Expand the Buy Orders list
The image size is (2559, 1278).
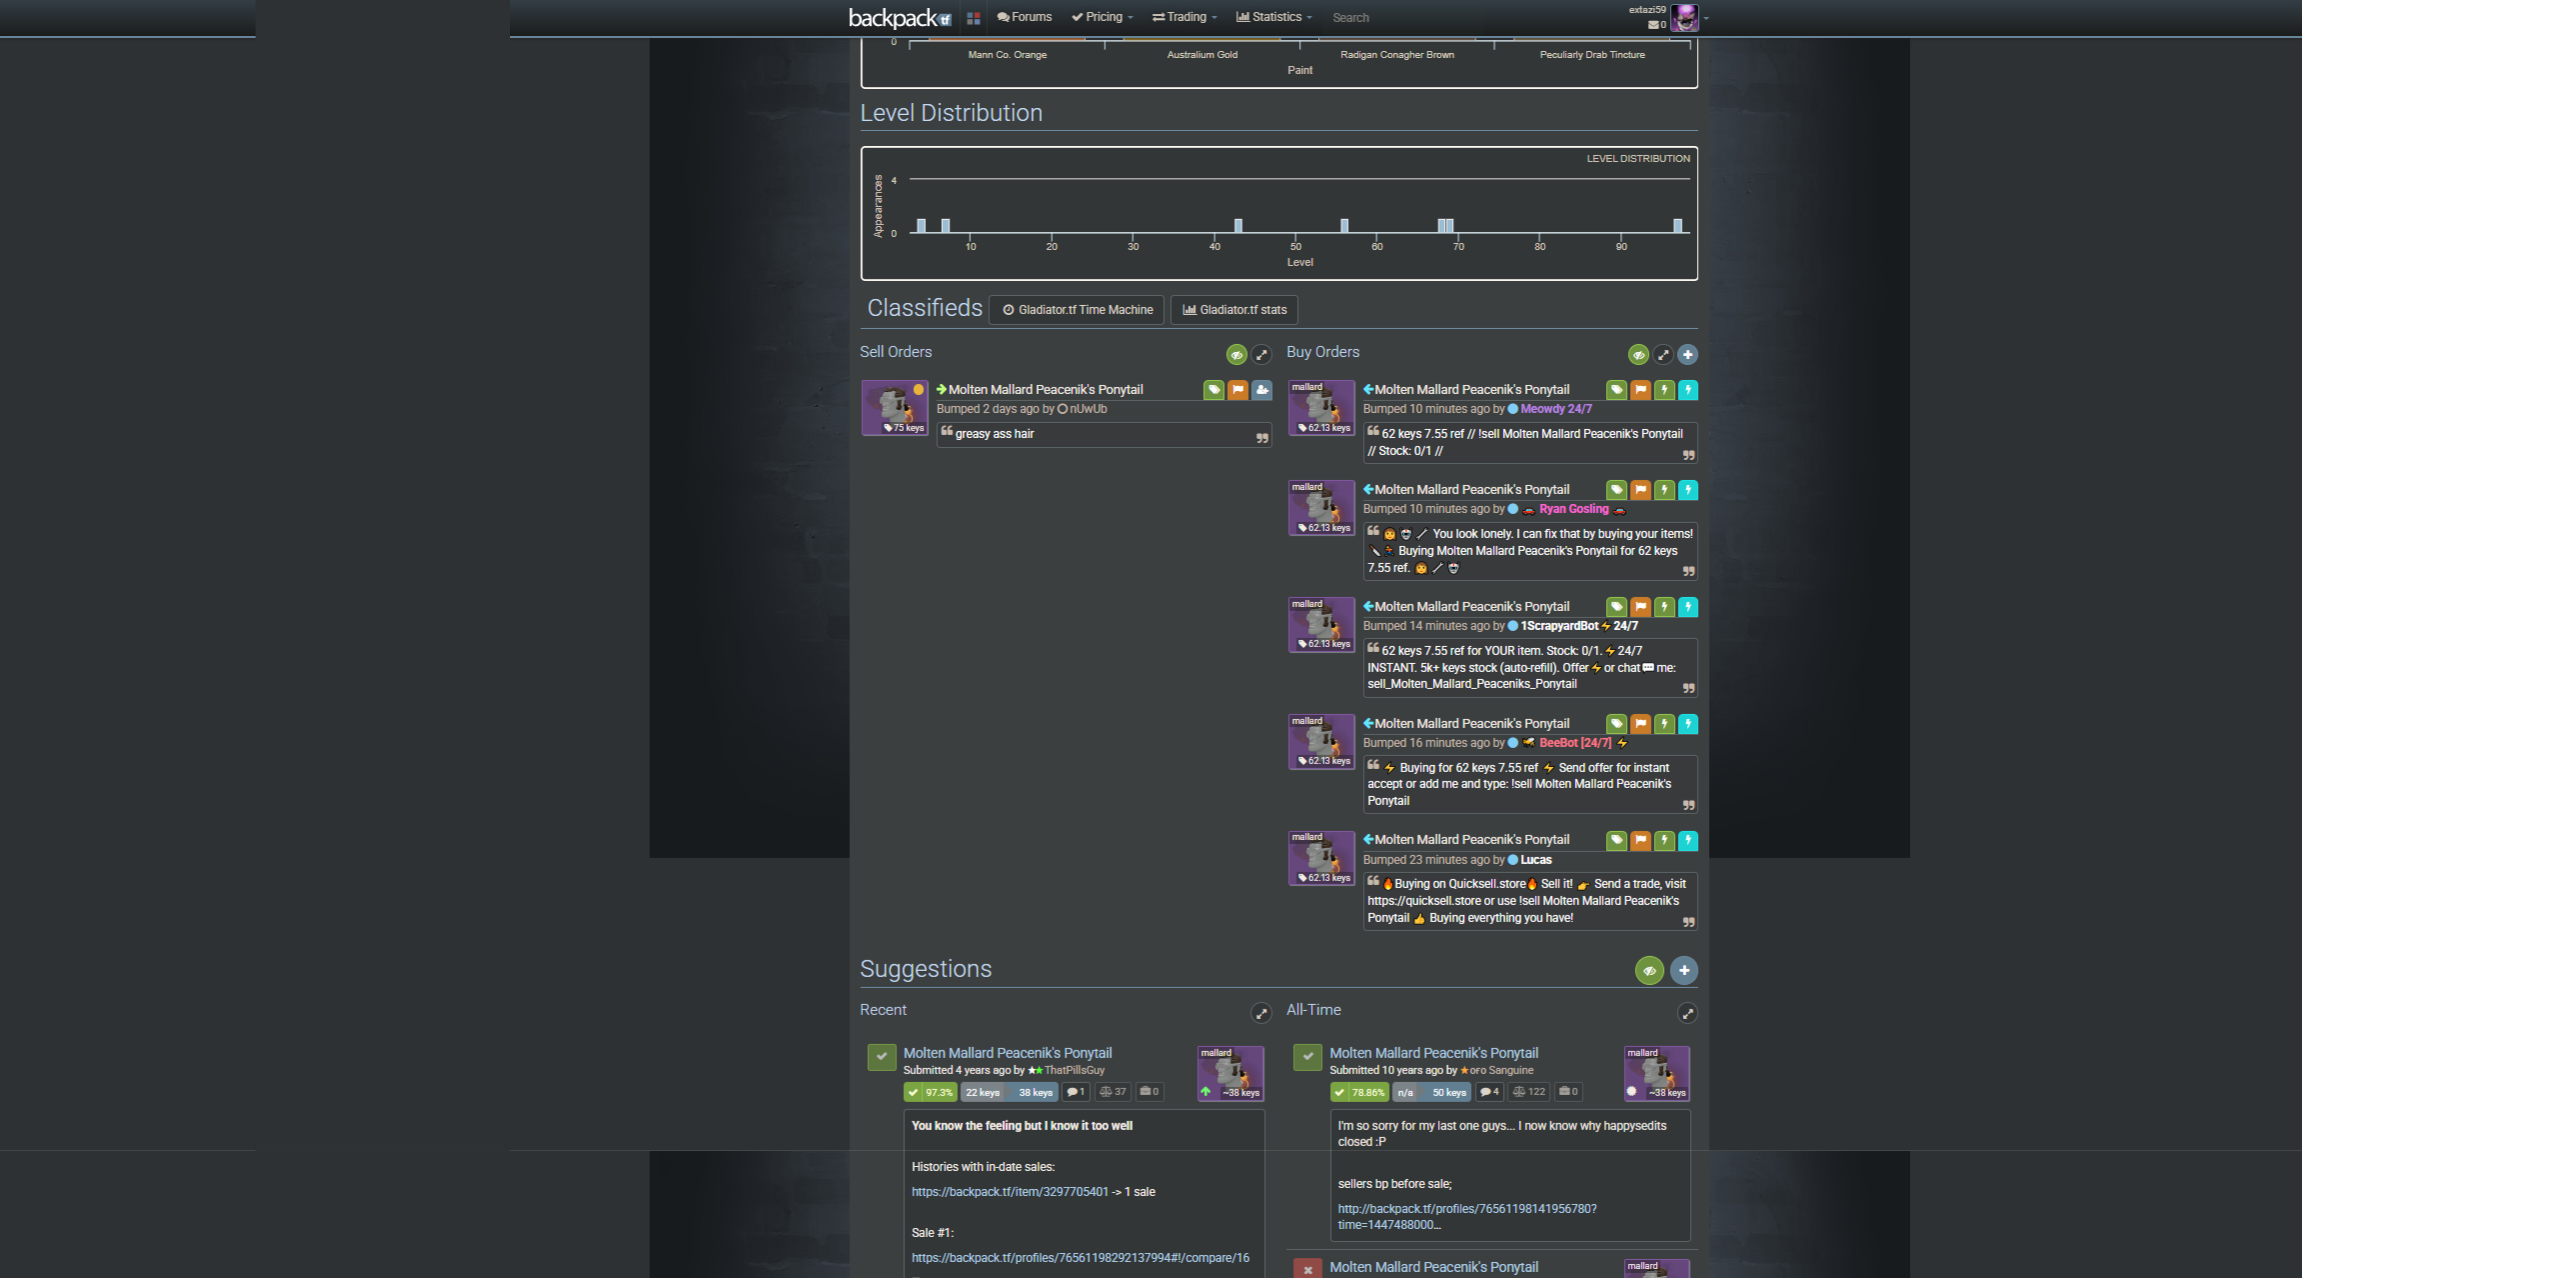(1663, 355)
